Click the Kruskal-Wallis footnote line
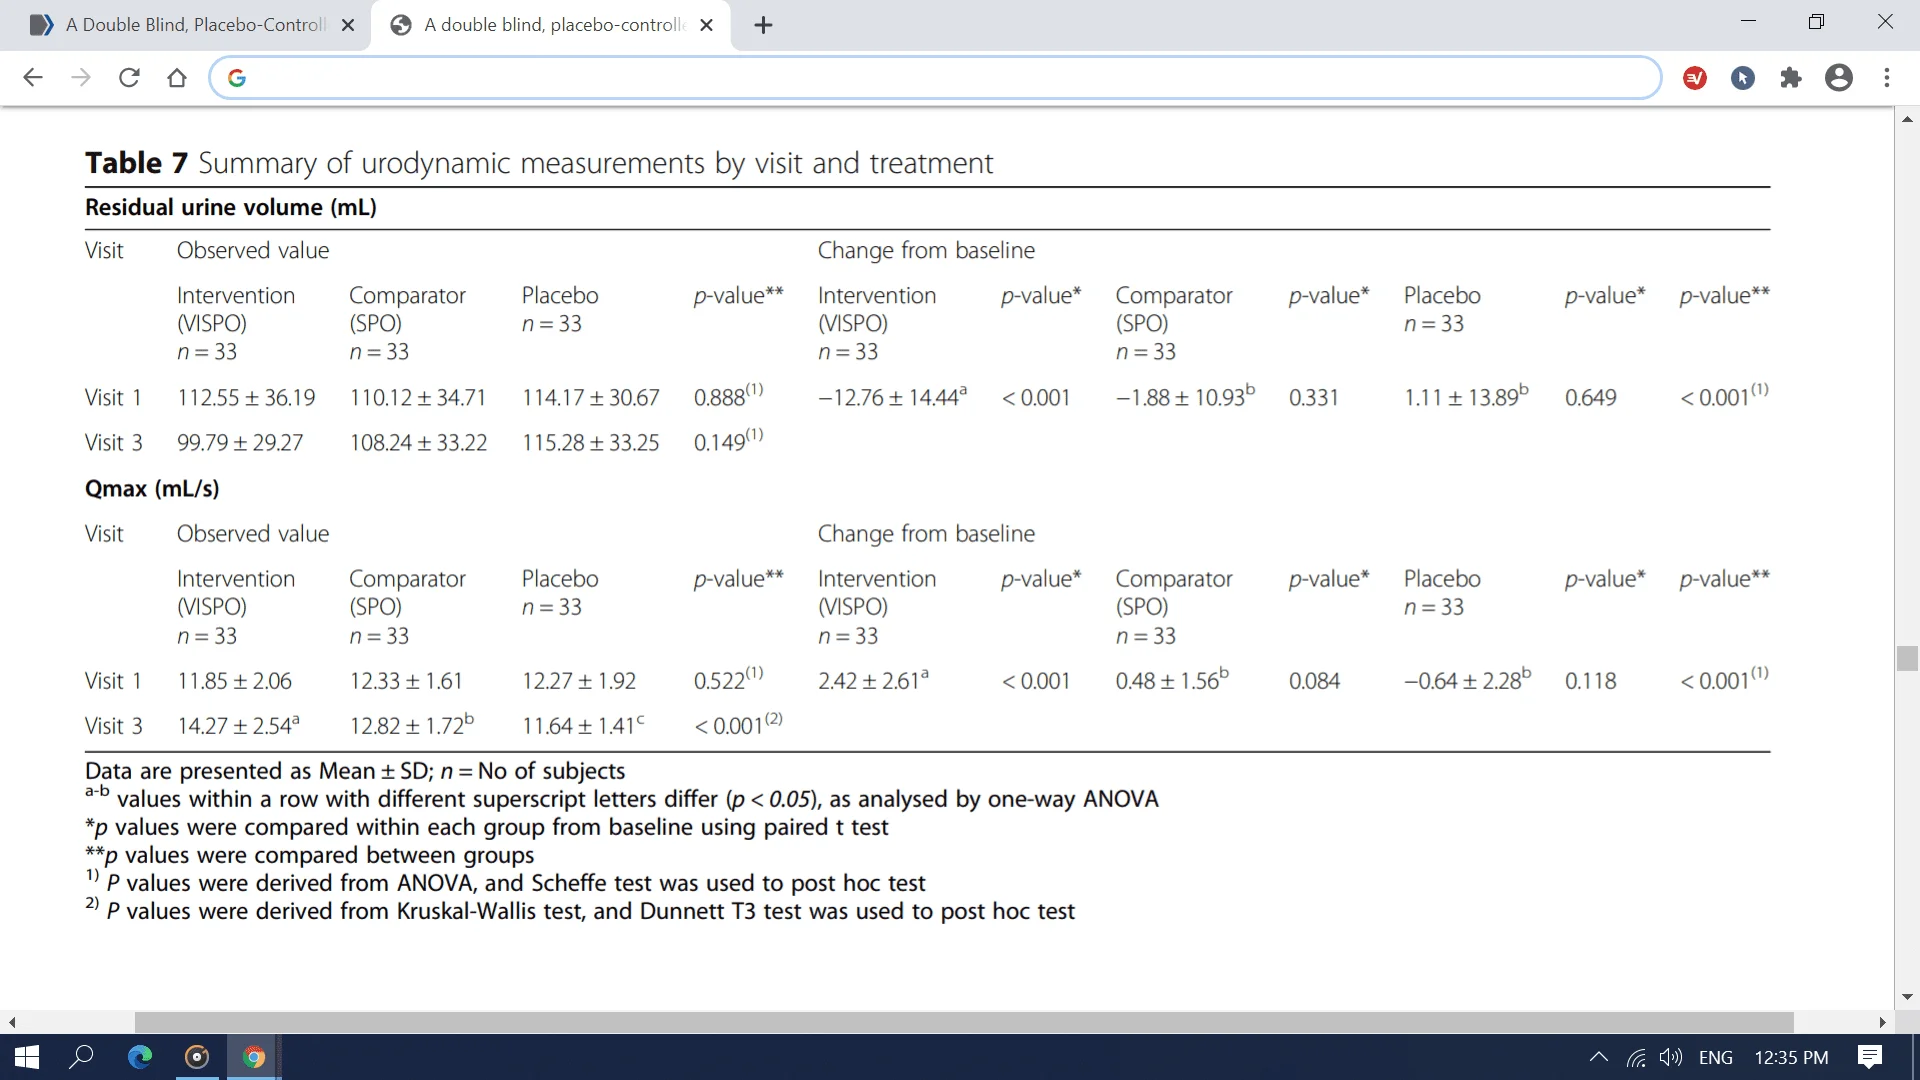 [x=580, y=910]
